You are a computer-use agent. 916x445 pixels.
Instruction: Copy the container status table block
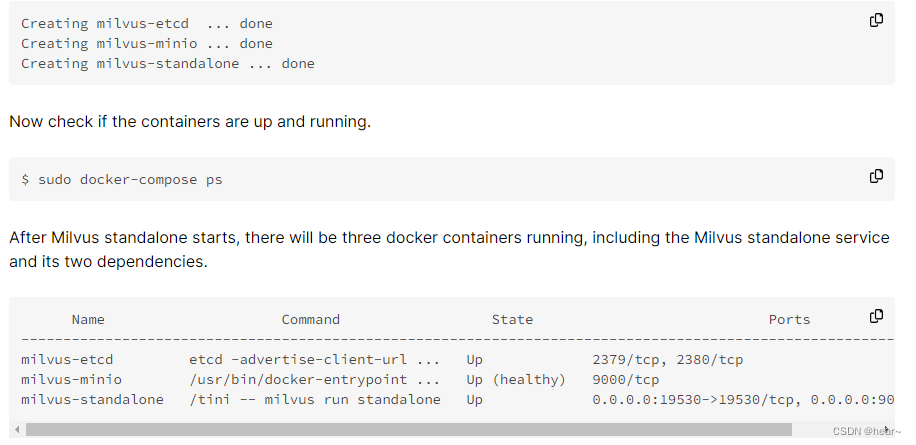pyautogui.click(x=876, y=316)
